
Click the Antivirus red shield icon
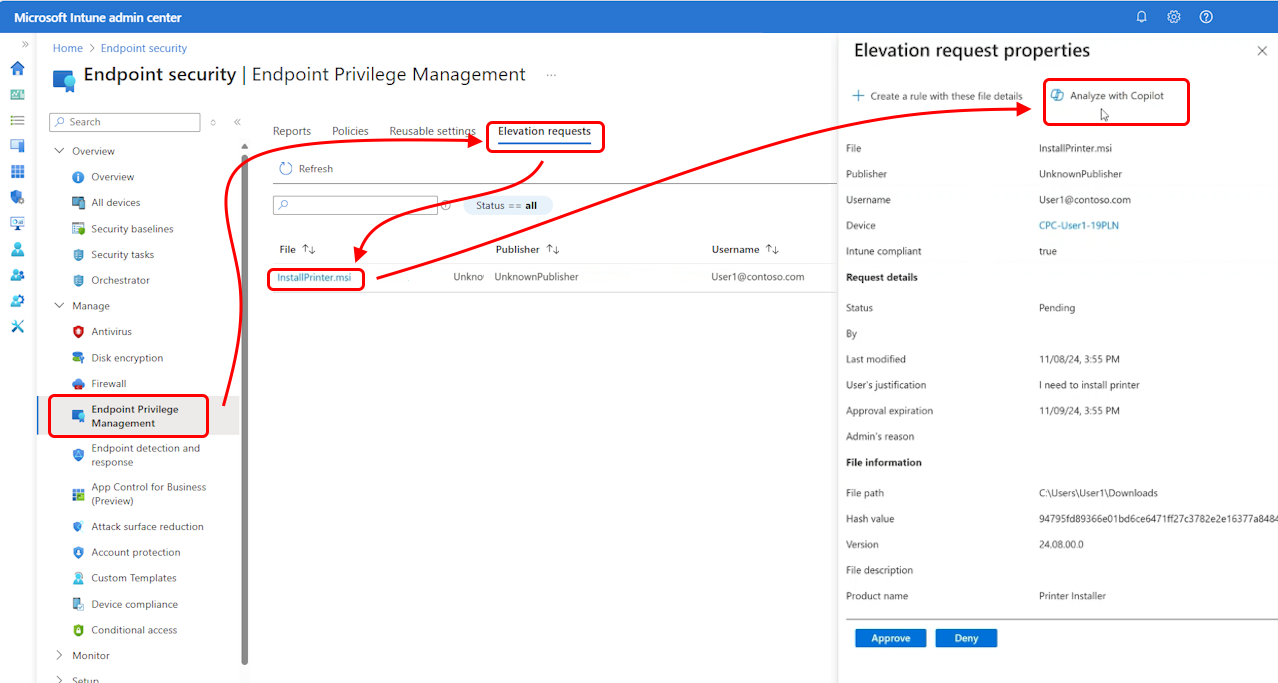point(79,332)
